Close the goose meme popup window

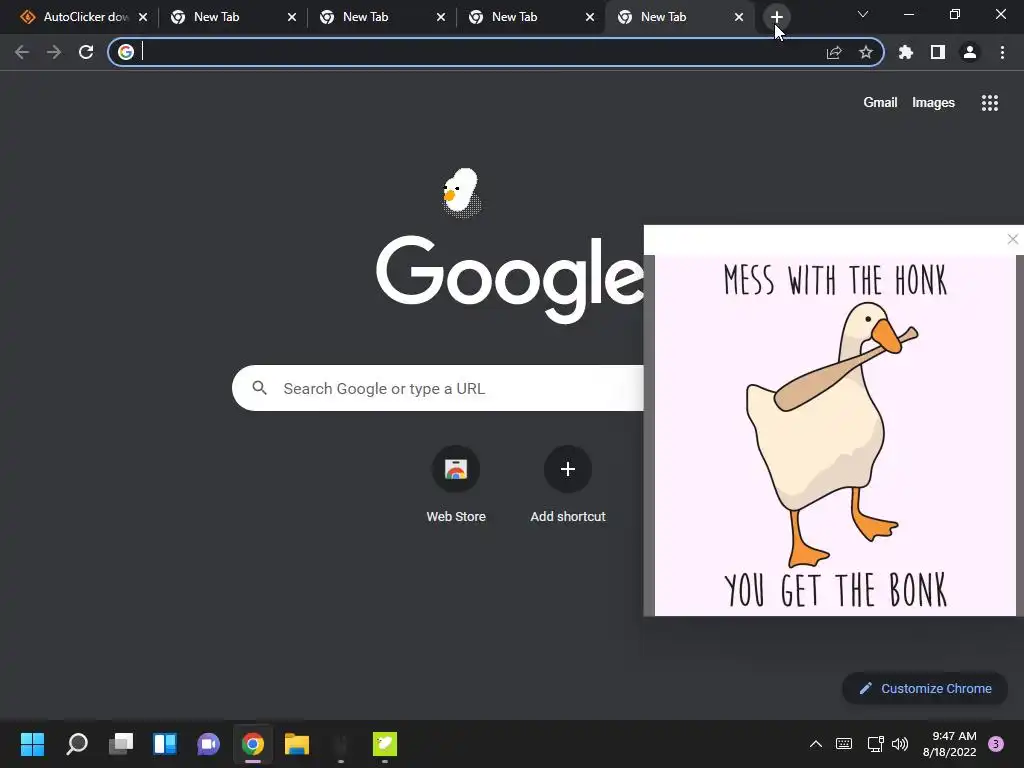(x=1012, y=240)
